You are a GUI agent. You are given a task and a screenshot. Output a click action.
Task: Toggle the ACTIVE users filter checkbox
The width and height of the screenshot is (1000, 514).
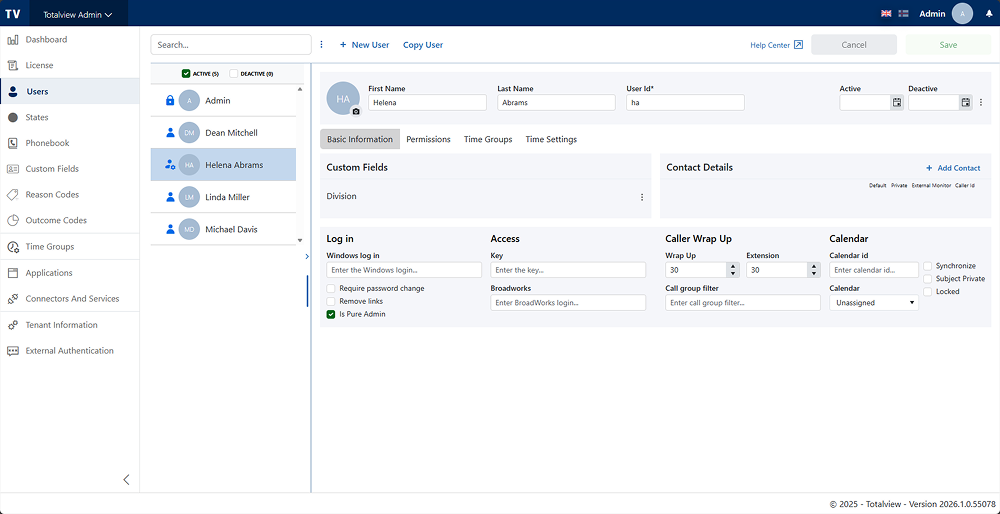coord(186,74)
